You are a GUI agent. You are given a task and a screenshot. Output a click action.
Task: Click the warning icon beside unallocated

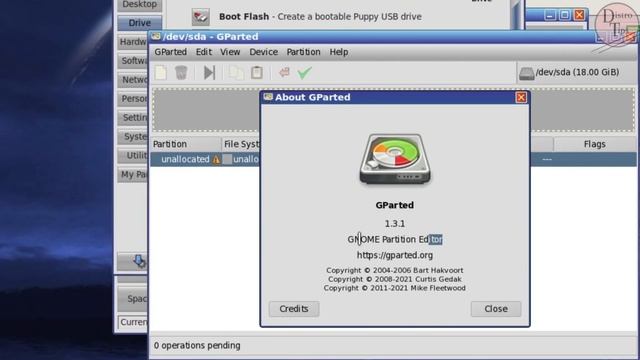(x=216, y=160)
